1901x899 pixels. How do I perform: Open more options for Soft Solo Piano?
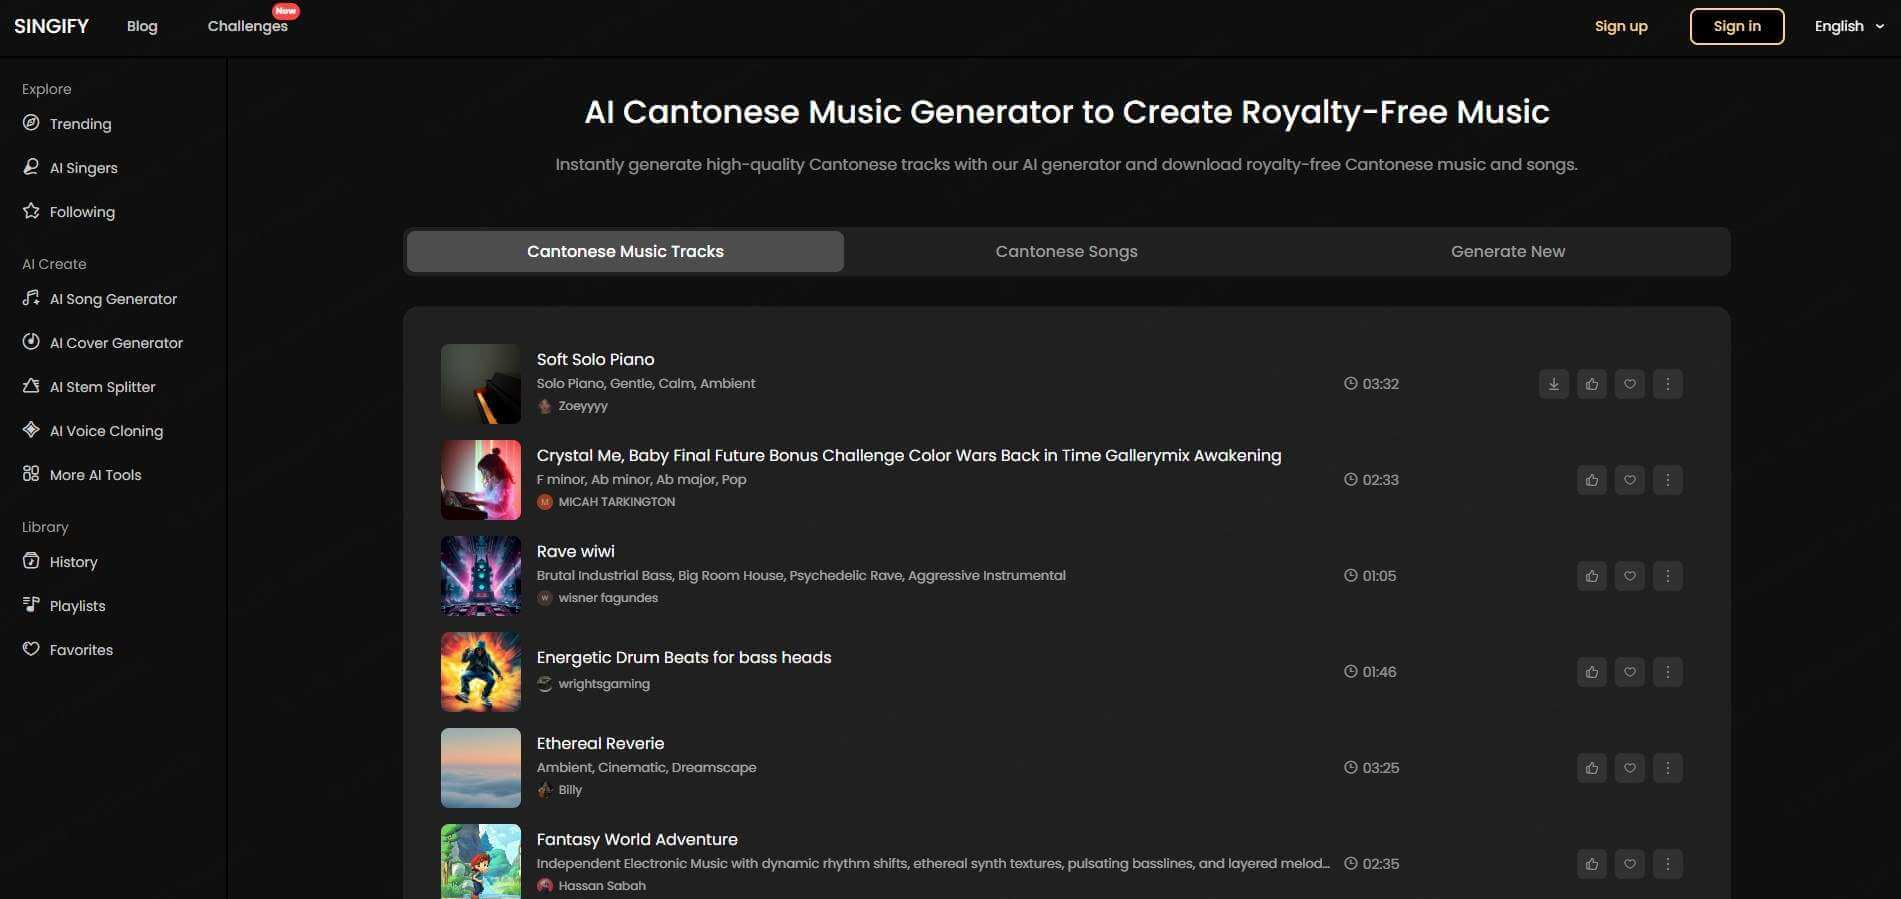pos(1667,384)
